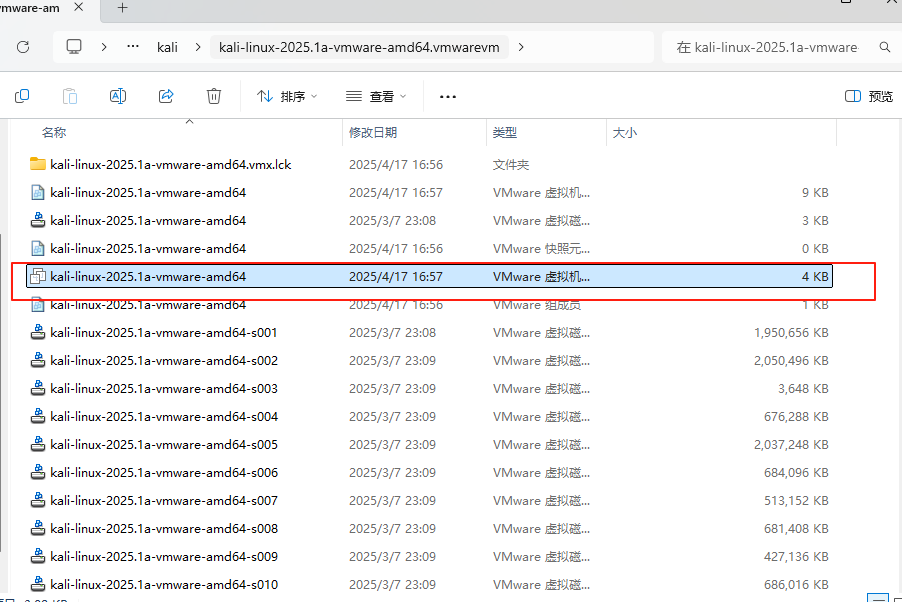This screenshot has height=602, width=902.
Task: Open a new tab with the plus button
Action: (122, 7)
